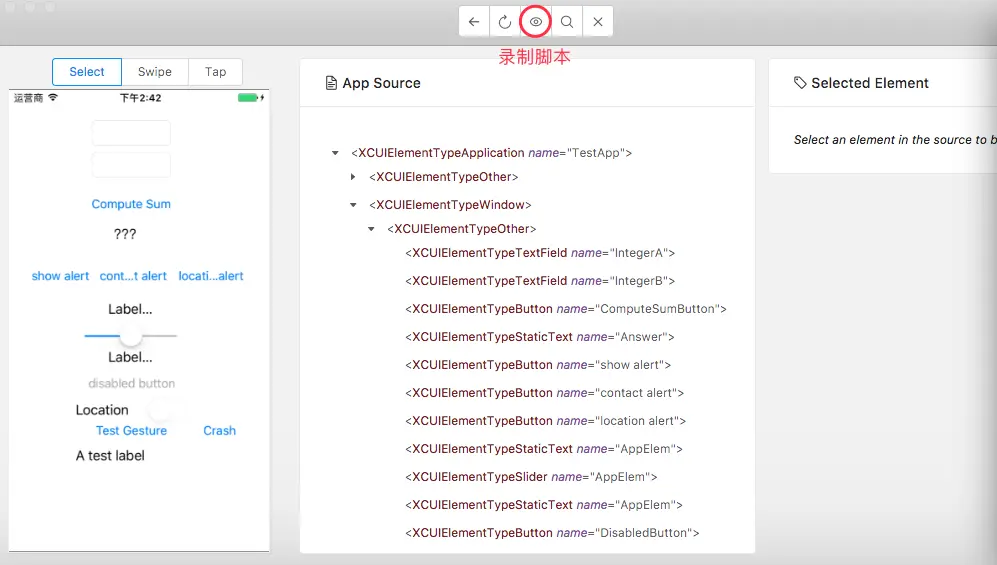Select the XCUIElementTypeApplication TestApp row text
997x565 pixels.
(x=492, y=153)
